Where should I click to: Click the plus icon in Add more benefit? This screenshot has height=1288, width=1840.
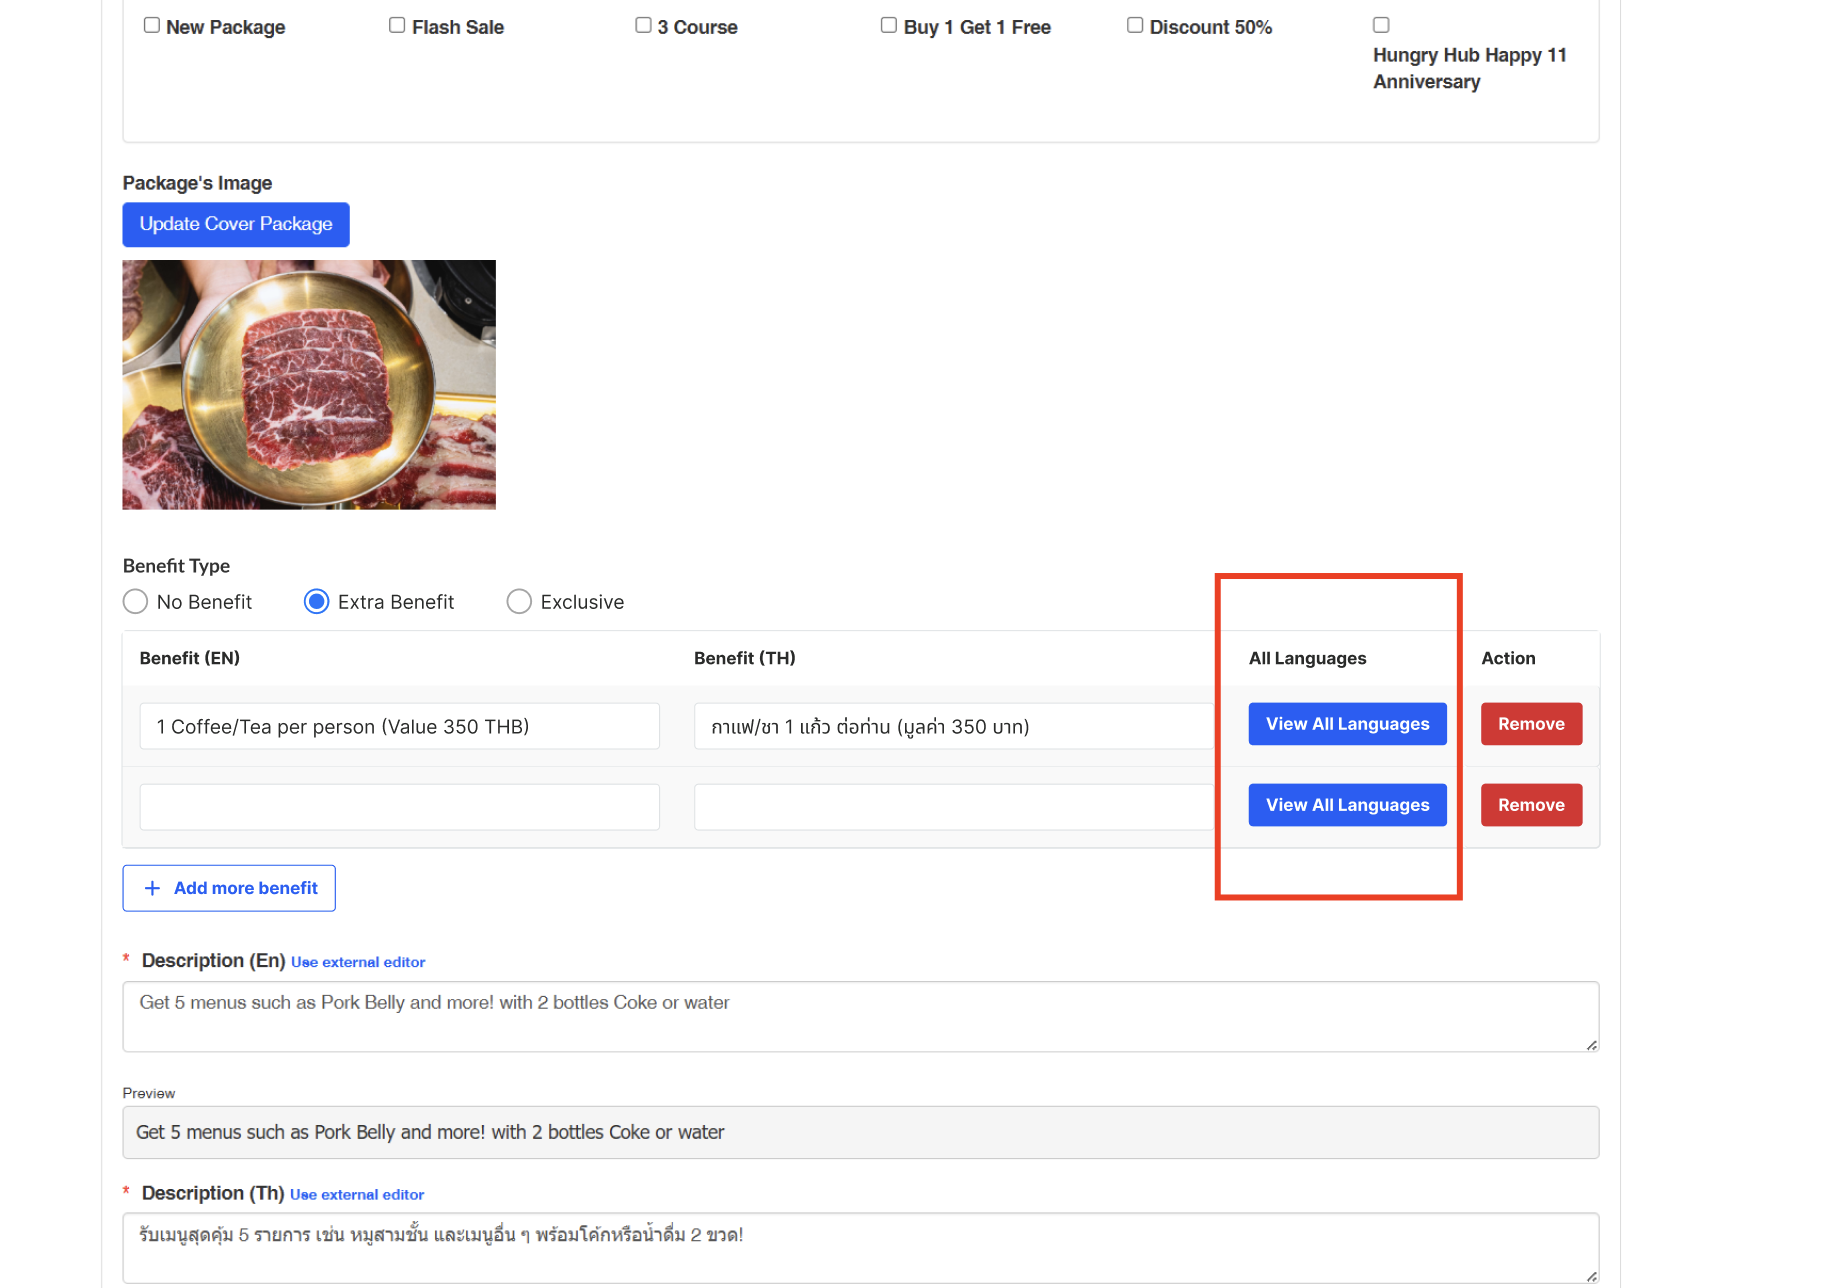coord(152,888)
